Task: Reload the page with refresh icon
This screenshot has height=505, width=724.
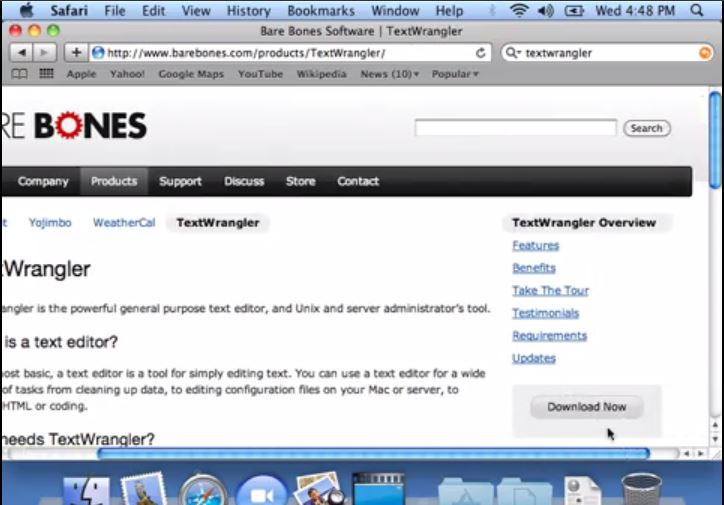Action: [x=481, y=53]
